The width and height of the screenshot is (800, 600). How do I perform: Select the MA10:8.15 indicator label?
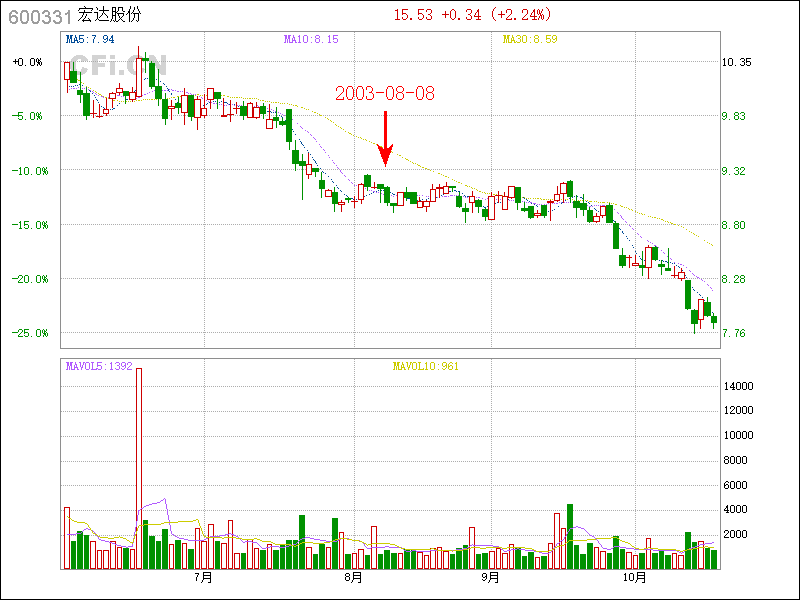tap(311, 39)
